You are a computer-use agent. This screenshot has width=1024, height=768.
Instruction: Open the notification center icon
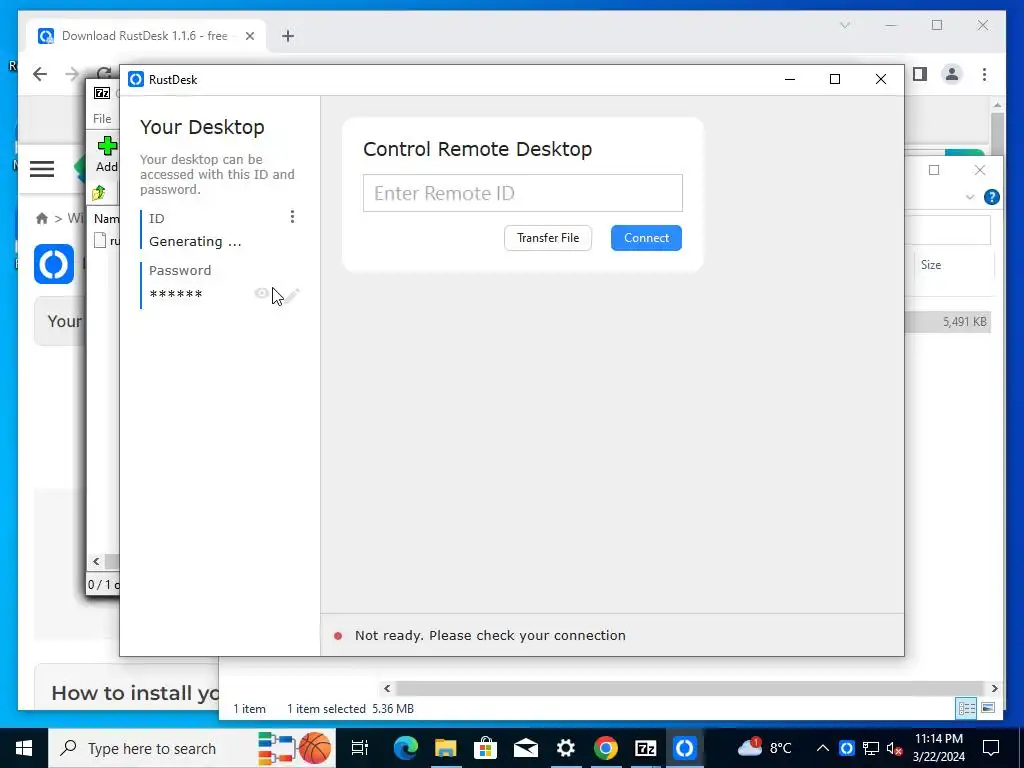click(x=991, y=748)
